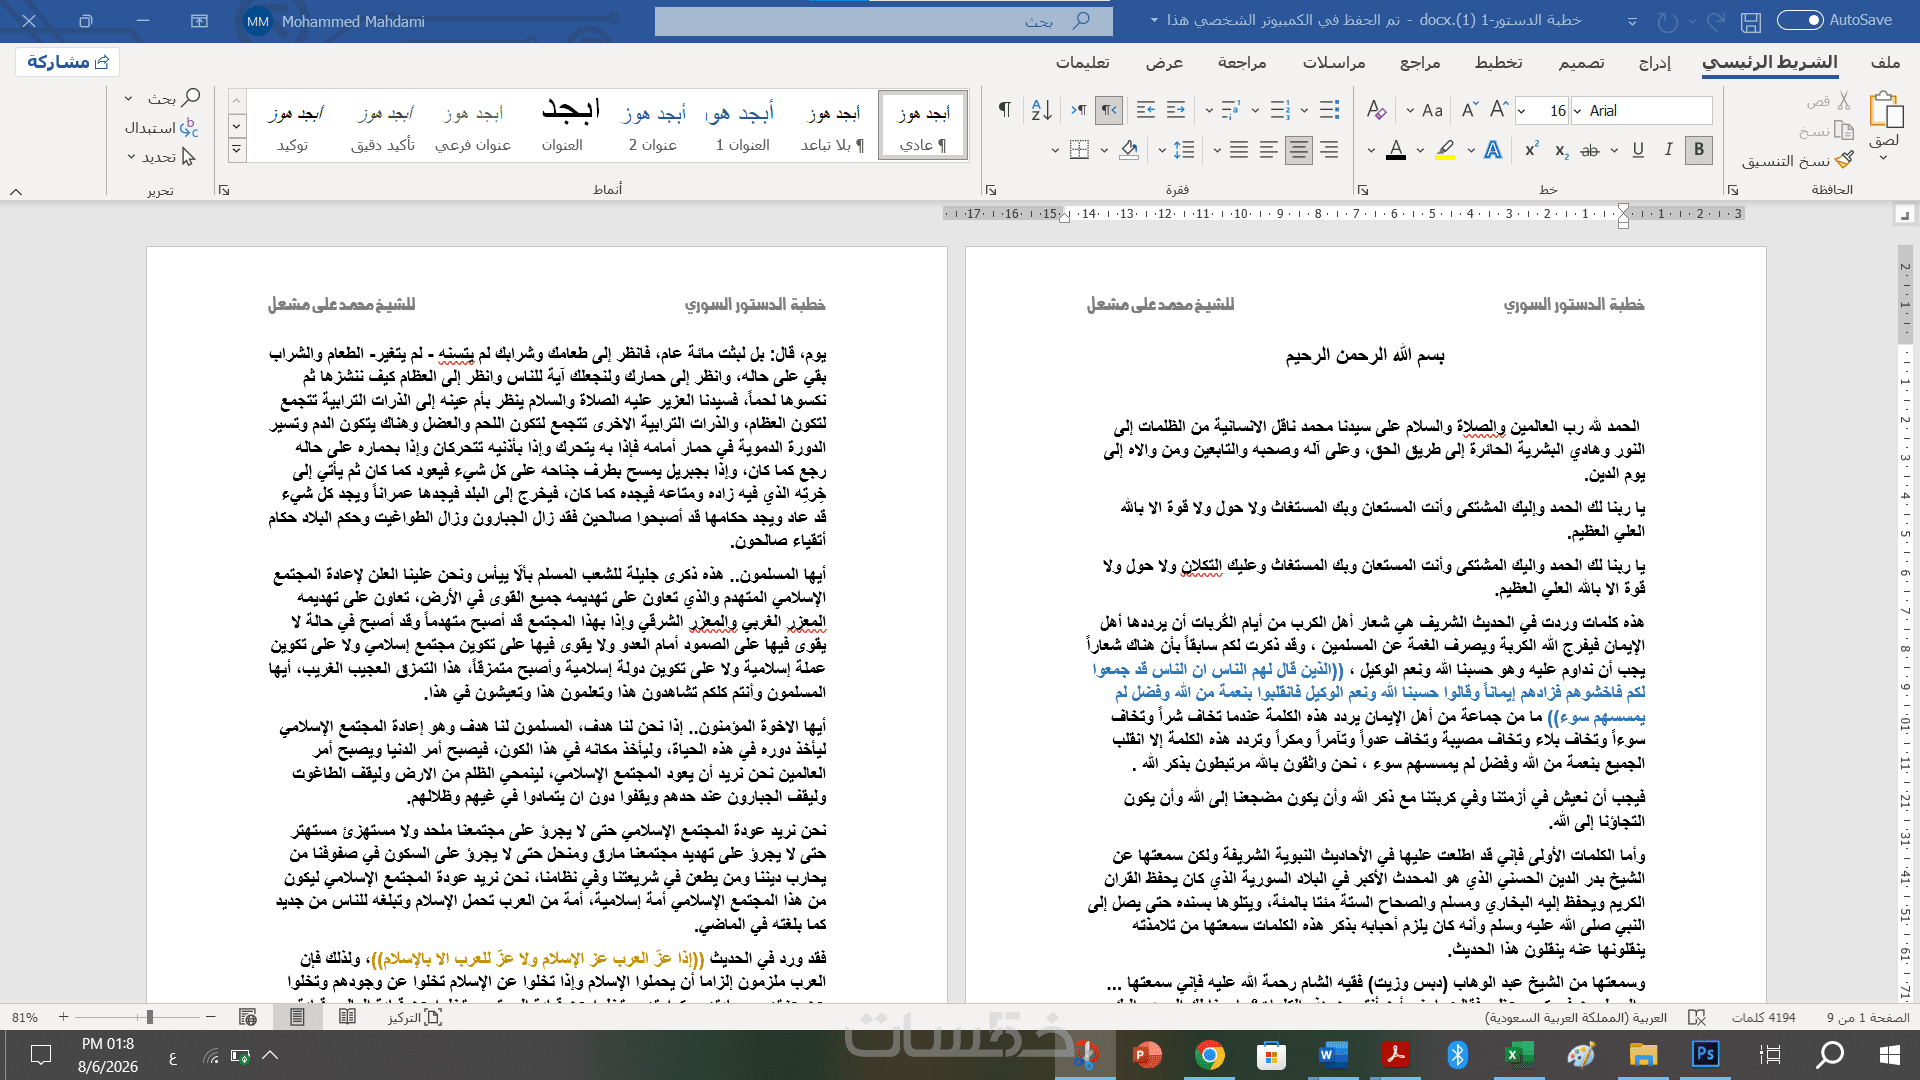Switch to the مراجعة (Review) tab
This screenshot has width=1920, height=1080.
[1242, 62]
